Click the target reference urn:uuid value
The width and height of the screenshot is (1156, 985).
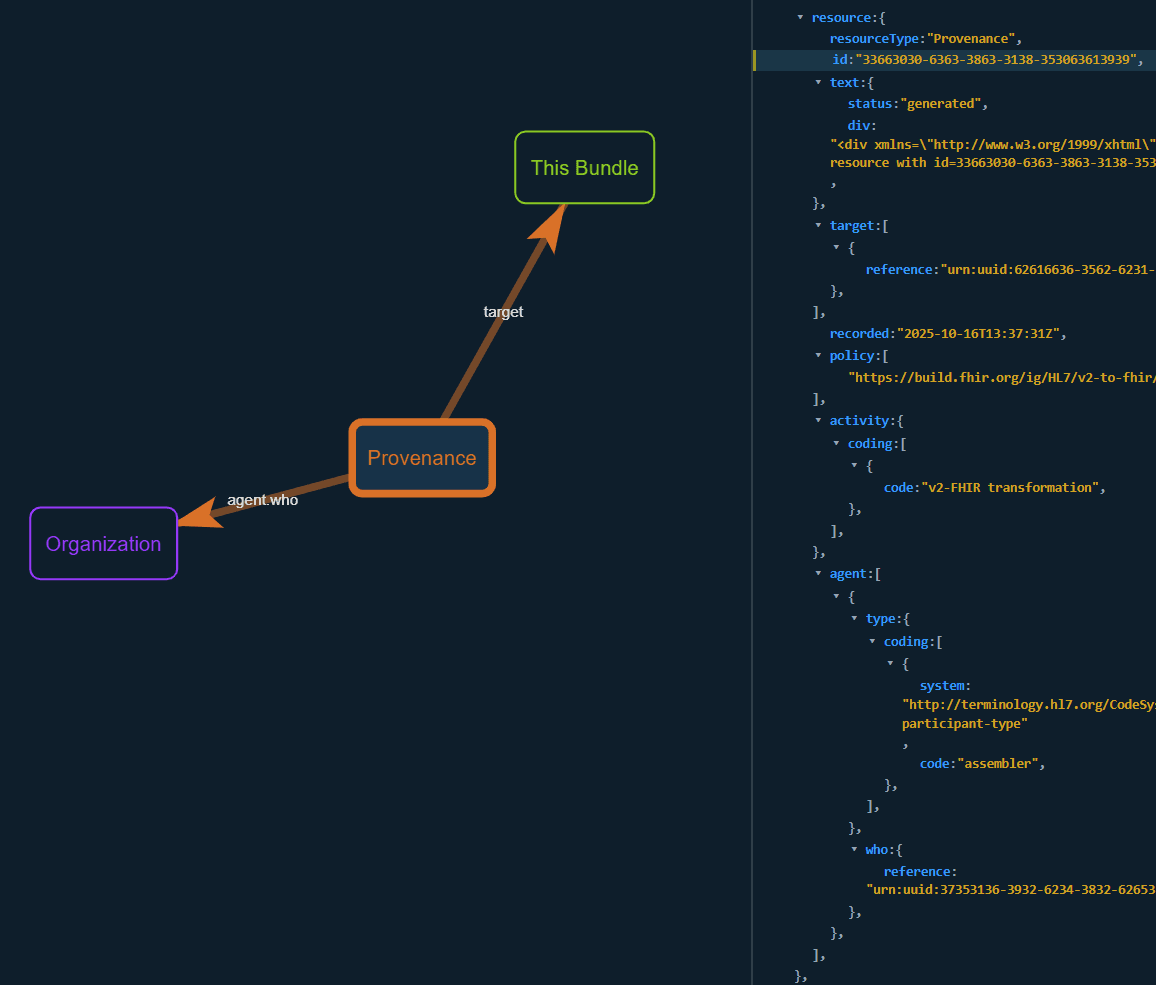point(1048,269)
